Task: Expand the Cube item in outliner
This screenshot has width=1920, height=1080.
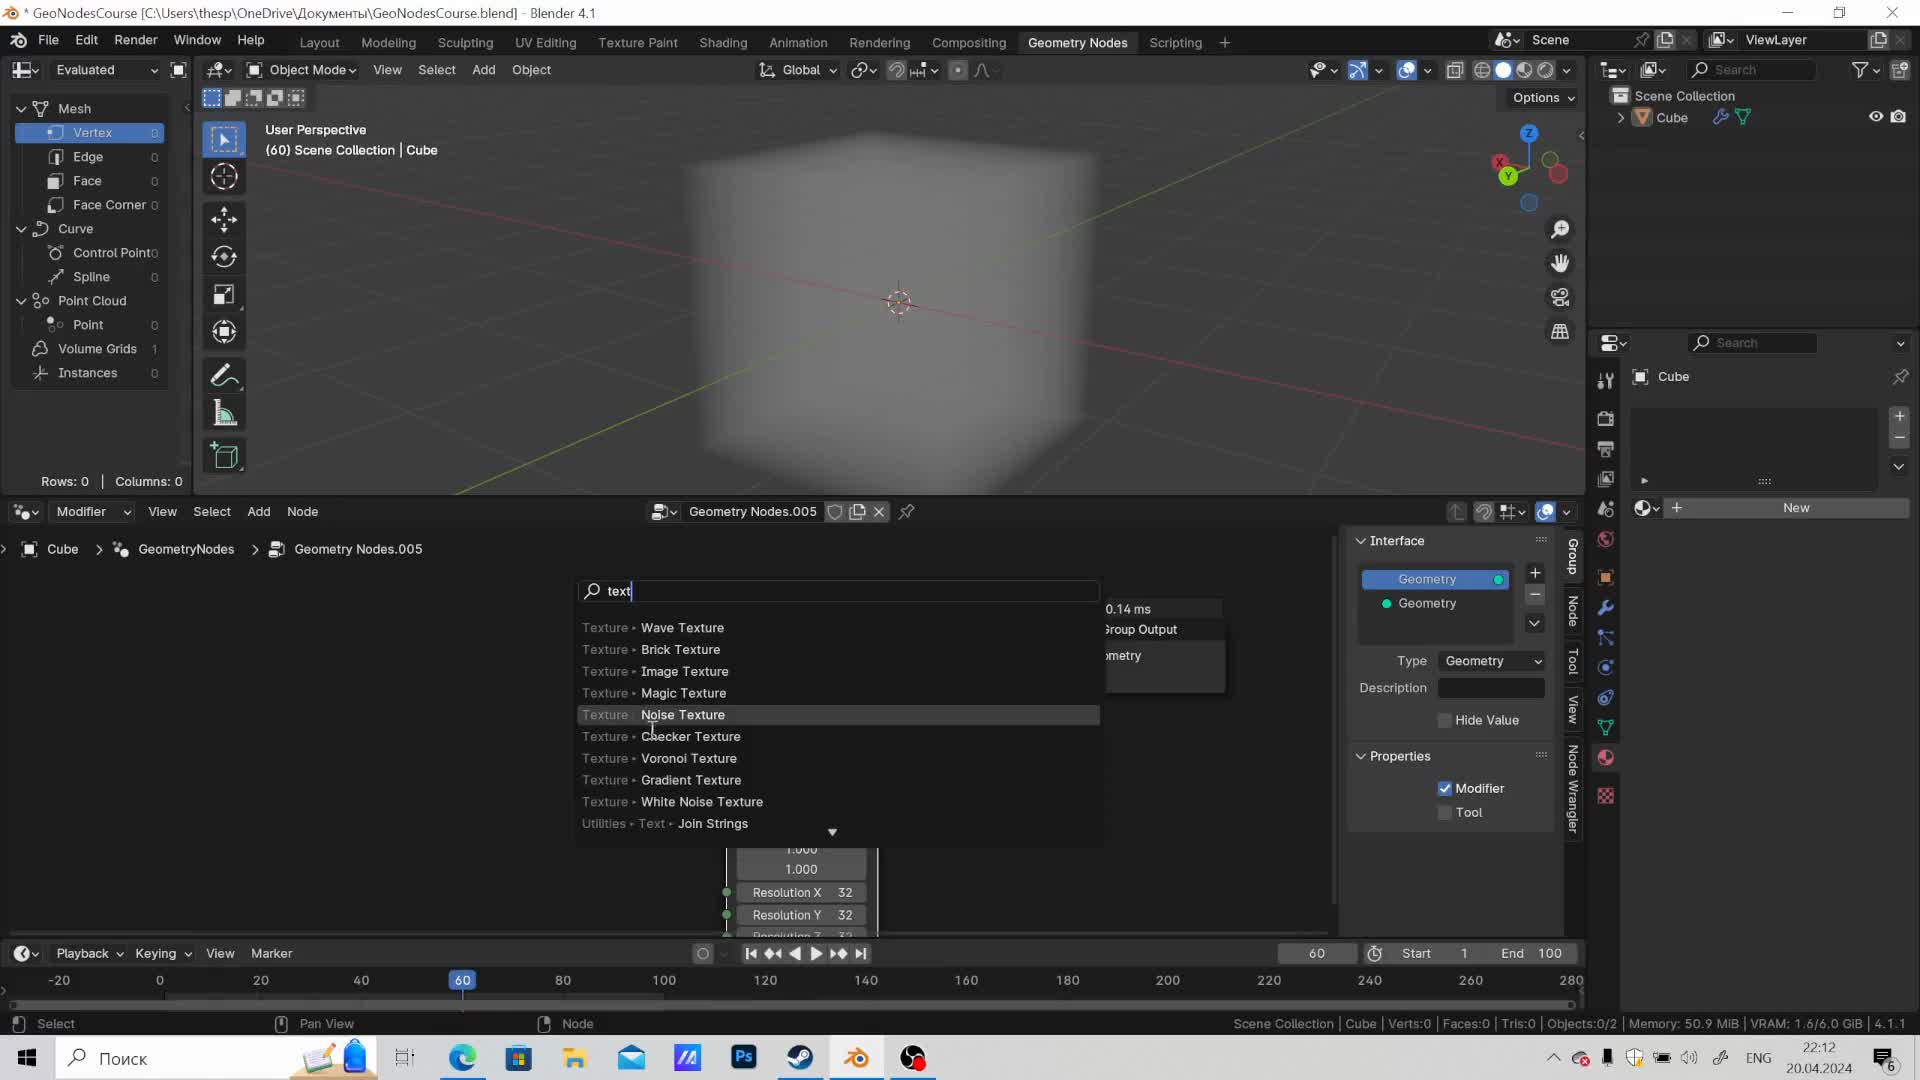Action: [x=1621, y=118]
